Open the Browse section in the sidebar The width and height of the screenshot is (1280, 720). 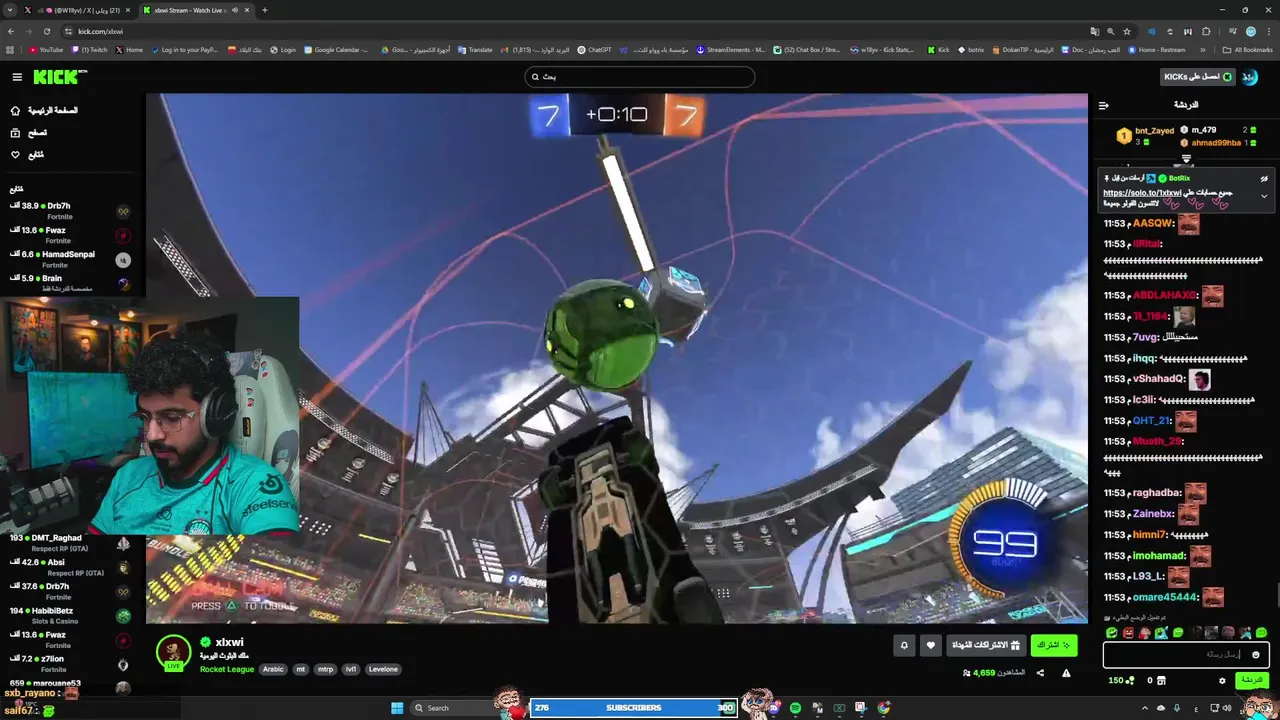pos(29,132)
